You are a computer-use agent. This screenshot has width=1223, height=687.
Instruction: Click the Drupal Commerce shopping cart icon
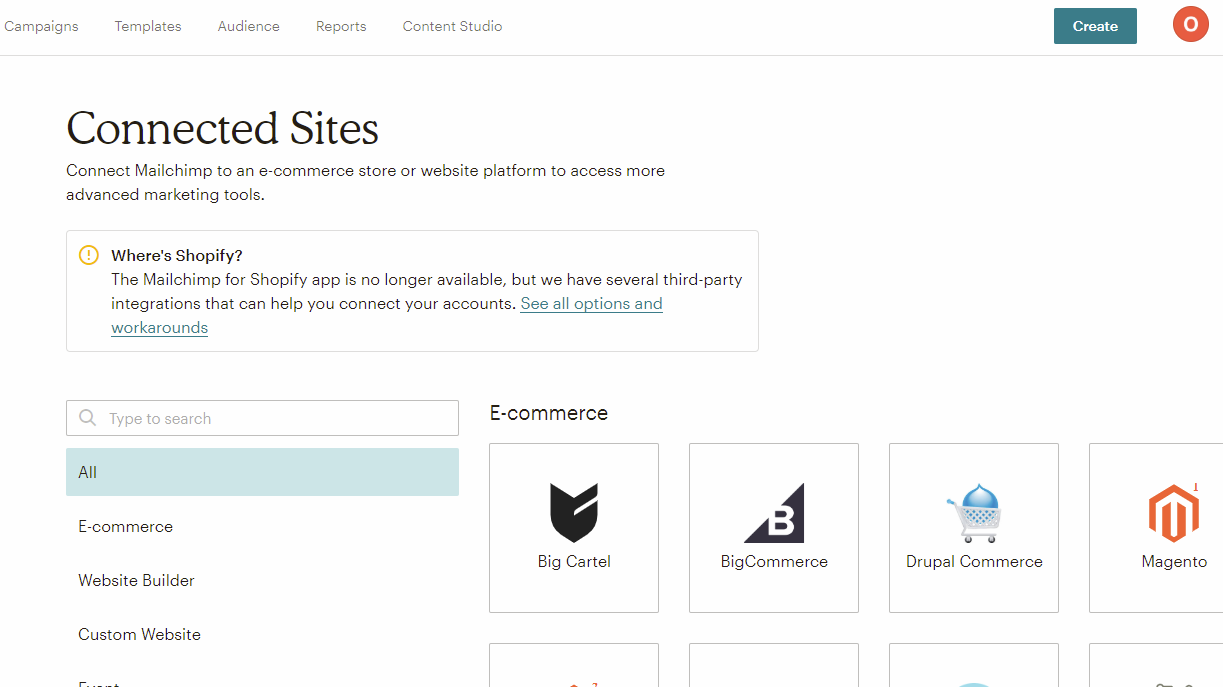(974, 513)
